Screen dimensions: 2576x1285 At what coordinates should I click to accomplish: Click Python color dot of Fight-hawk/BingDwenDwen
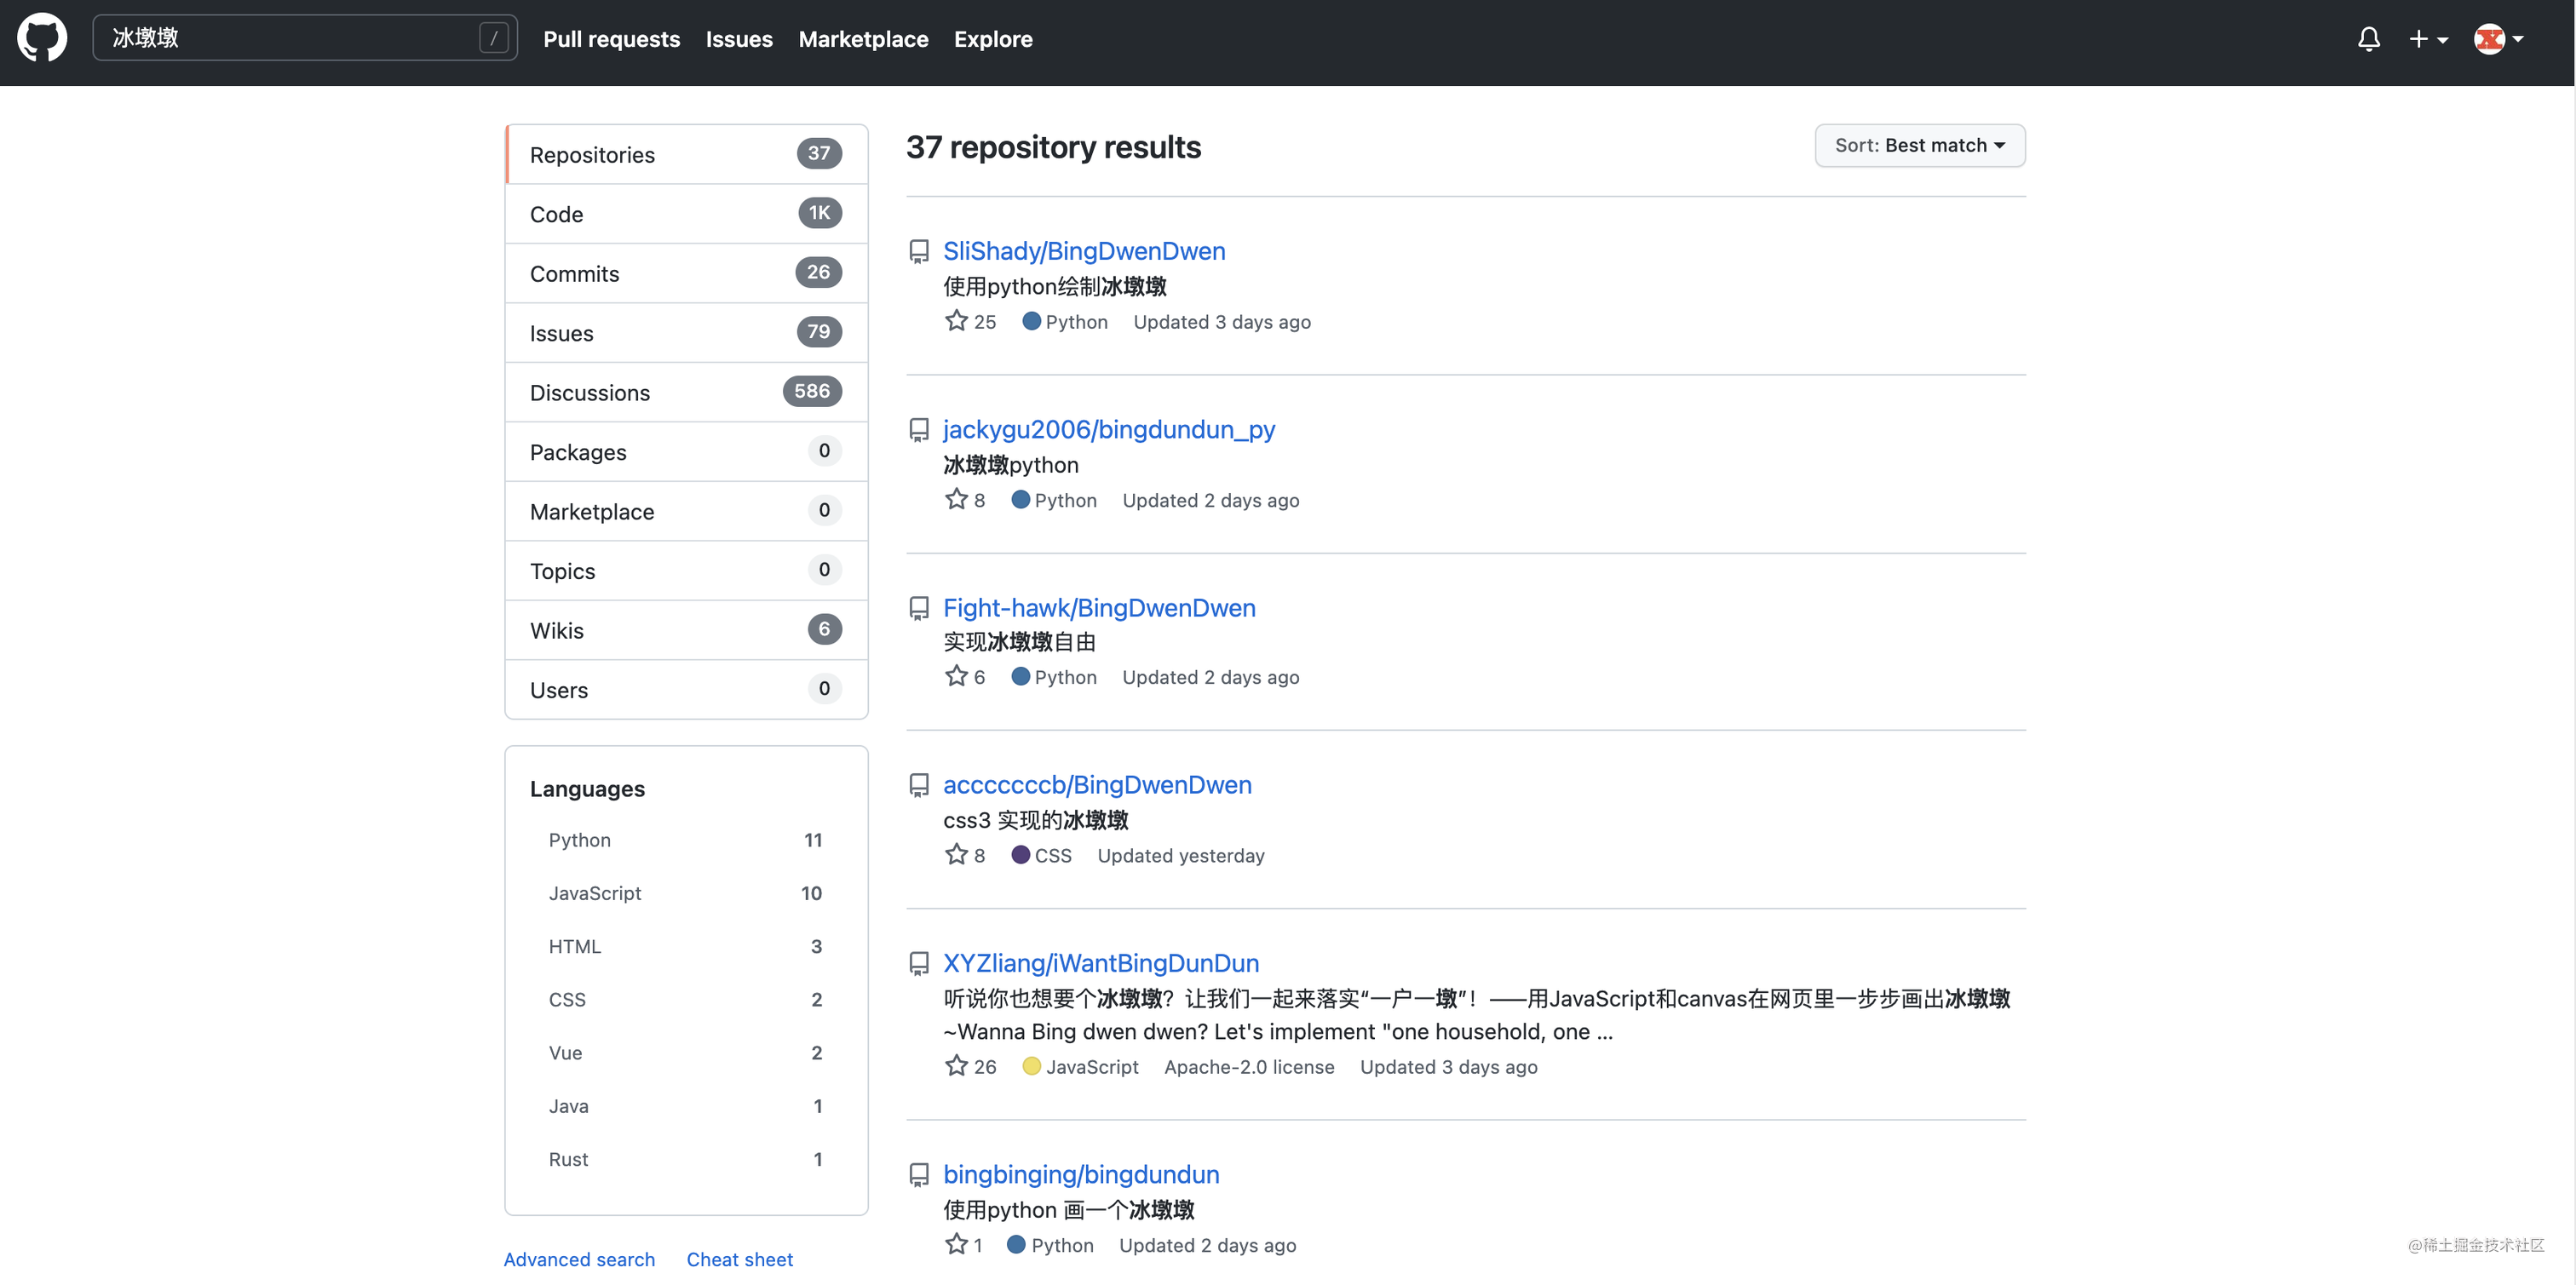(x=1020, y=676)
